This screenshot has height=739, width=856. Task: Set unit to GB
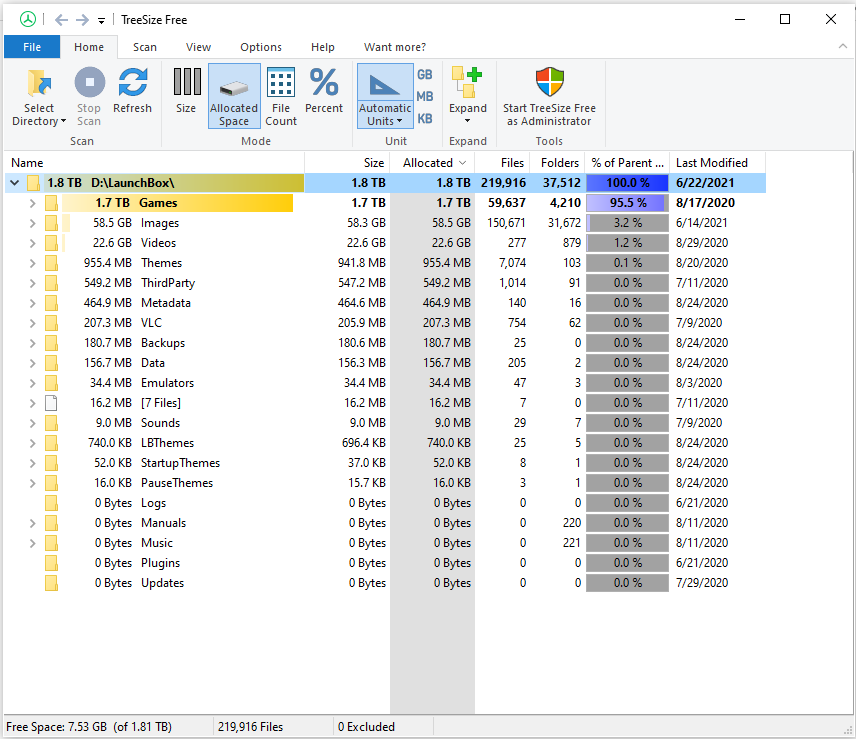[x=425, y=75]
